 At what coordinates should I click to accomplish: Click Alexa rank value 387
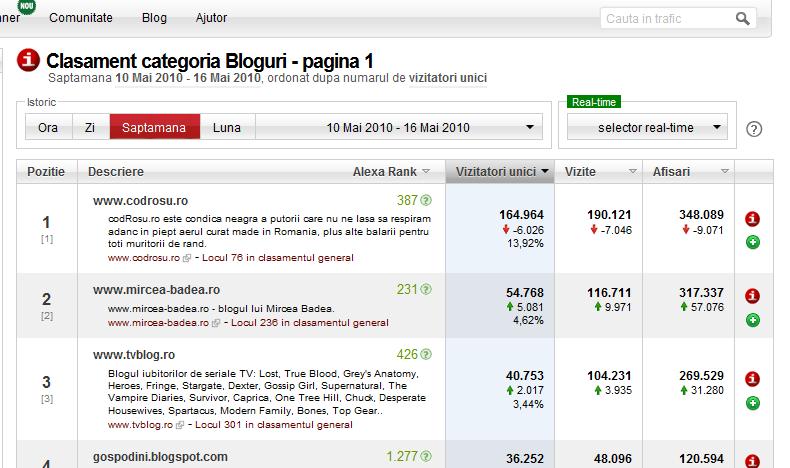(x=407, y=200)
